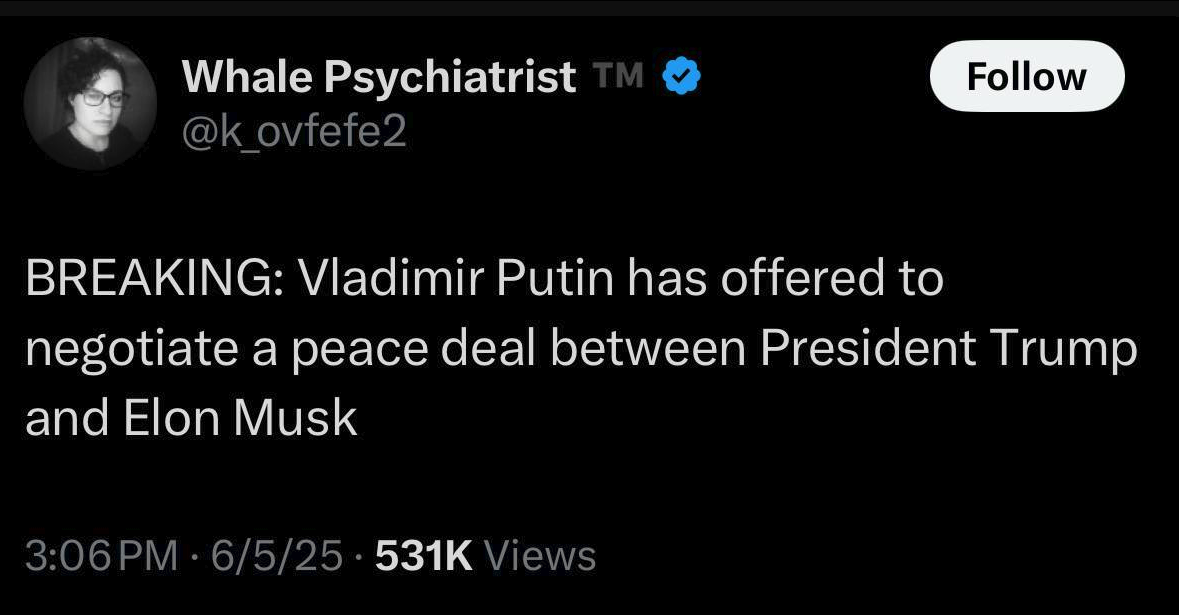Click the word has in the post
This screenshot has height=615, width=1179.
pyautogui.click(x=668, y=279)
